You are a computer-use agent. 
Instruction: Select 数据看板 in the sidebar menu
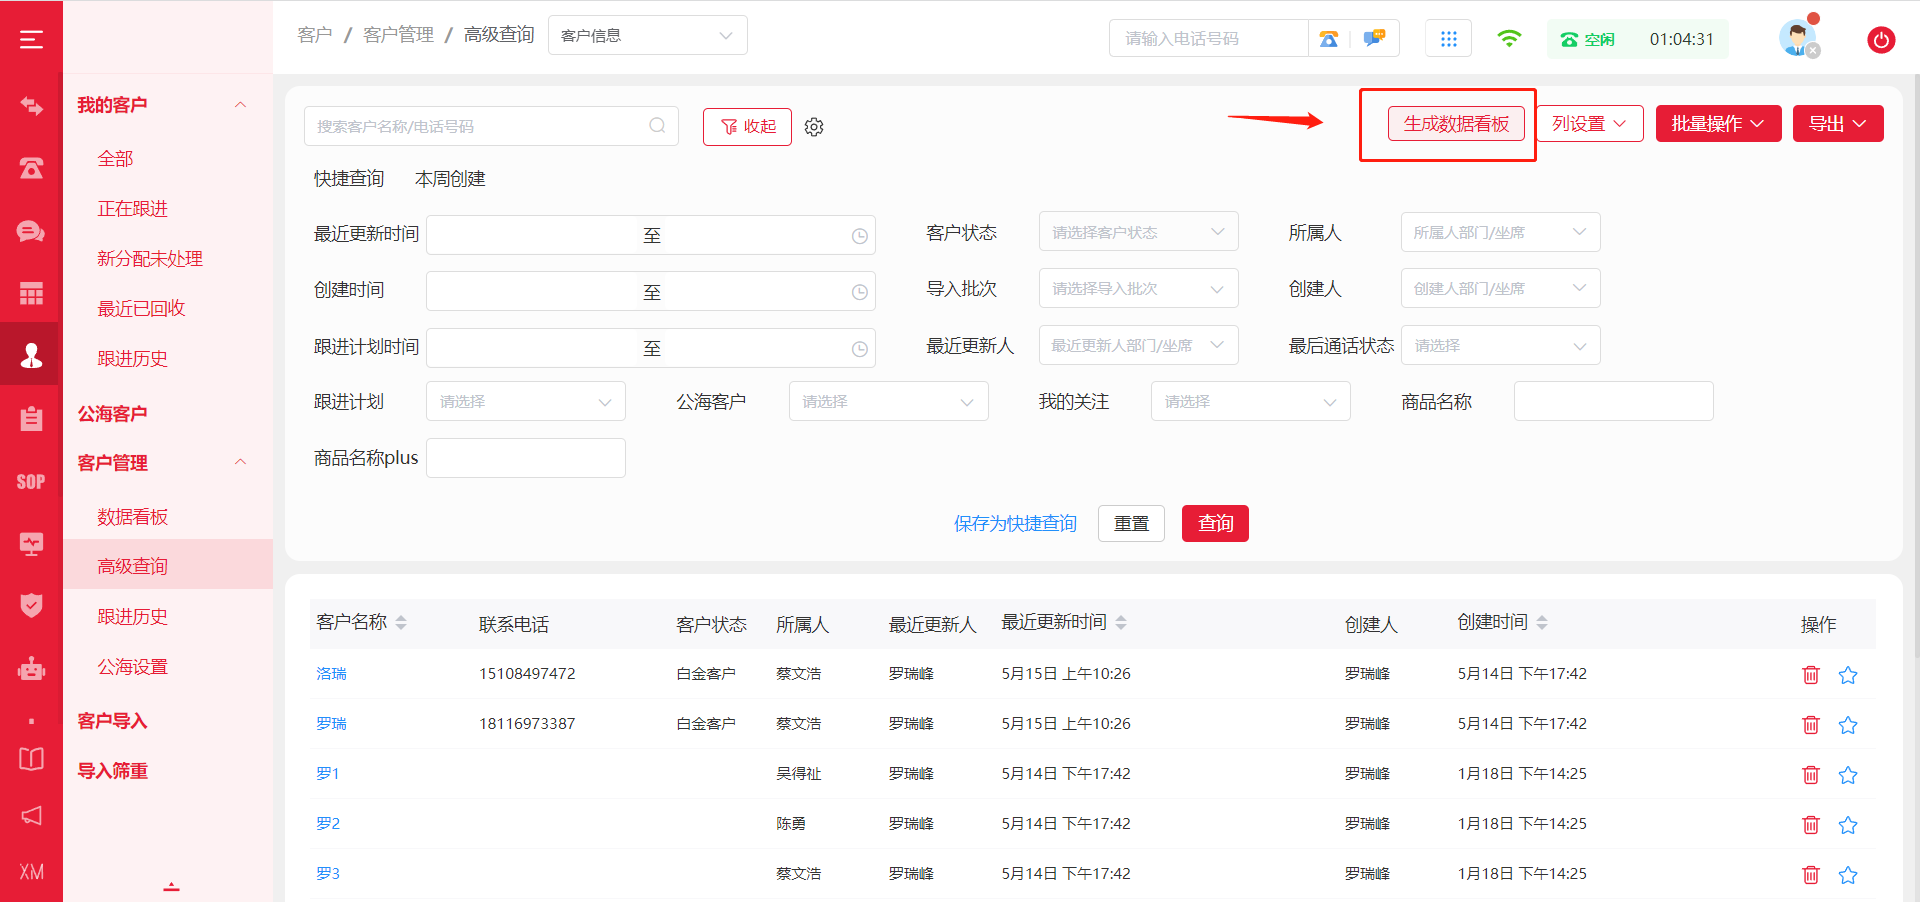point(132,517)
